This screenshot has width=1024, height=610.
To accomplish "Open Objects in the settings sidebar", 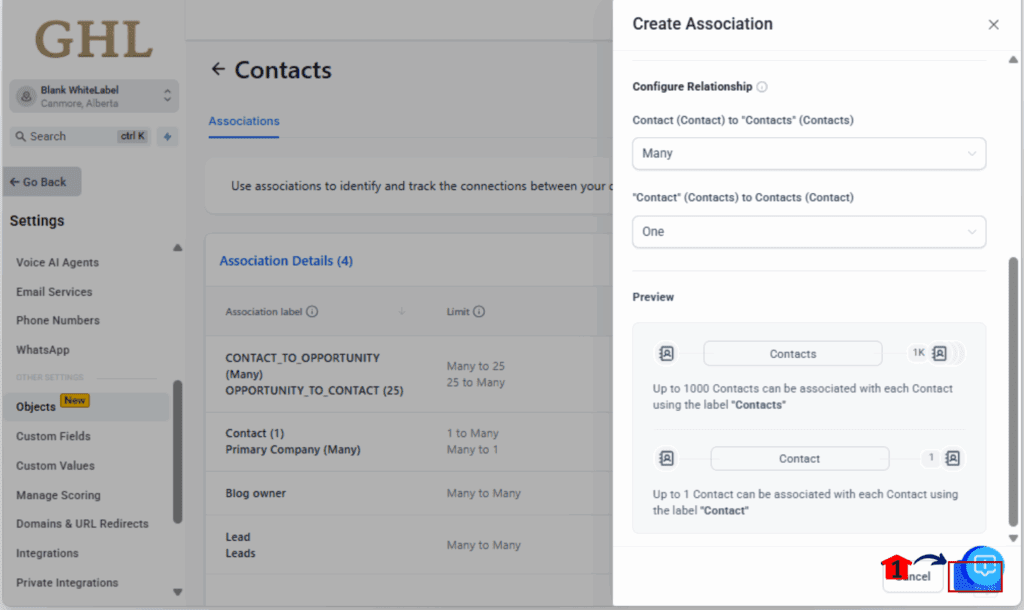I will [36, 407].
